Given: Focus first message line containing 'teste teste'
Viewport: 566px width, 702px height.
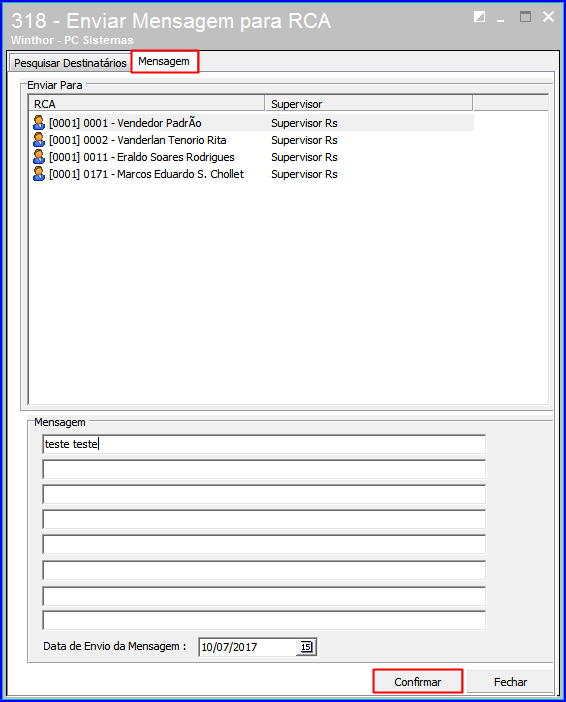Looking at the screenshot, I should point(264,444).
